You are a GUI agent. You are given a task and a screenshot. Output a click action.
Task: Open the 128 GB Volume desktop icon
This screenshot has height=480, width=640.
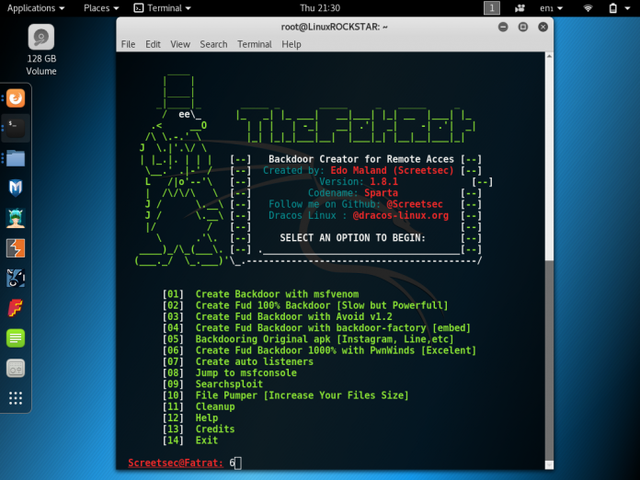pos(41,50)
